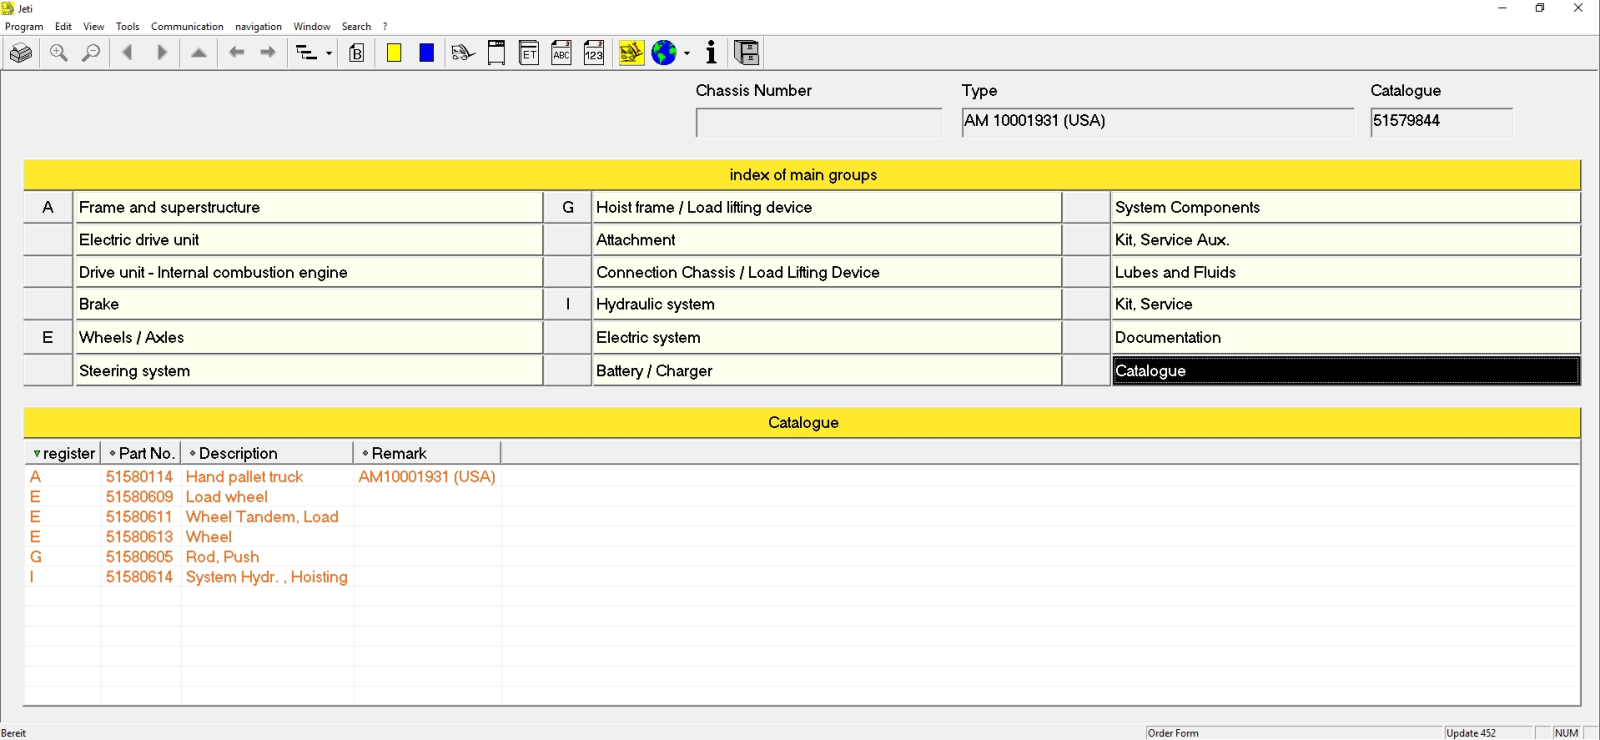The image size is (1600, 740).
Task: Click the filing cabinet icon
Action: tap(747, 53)
